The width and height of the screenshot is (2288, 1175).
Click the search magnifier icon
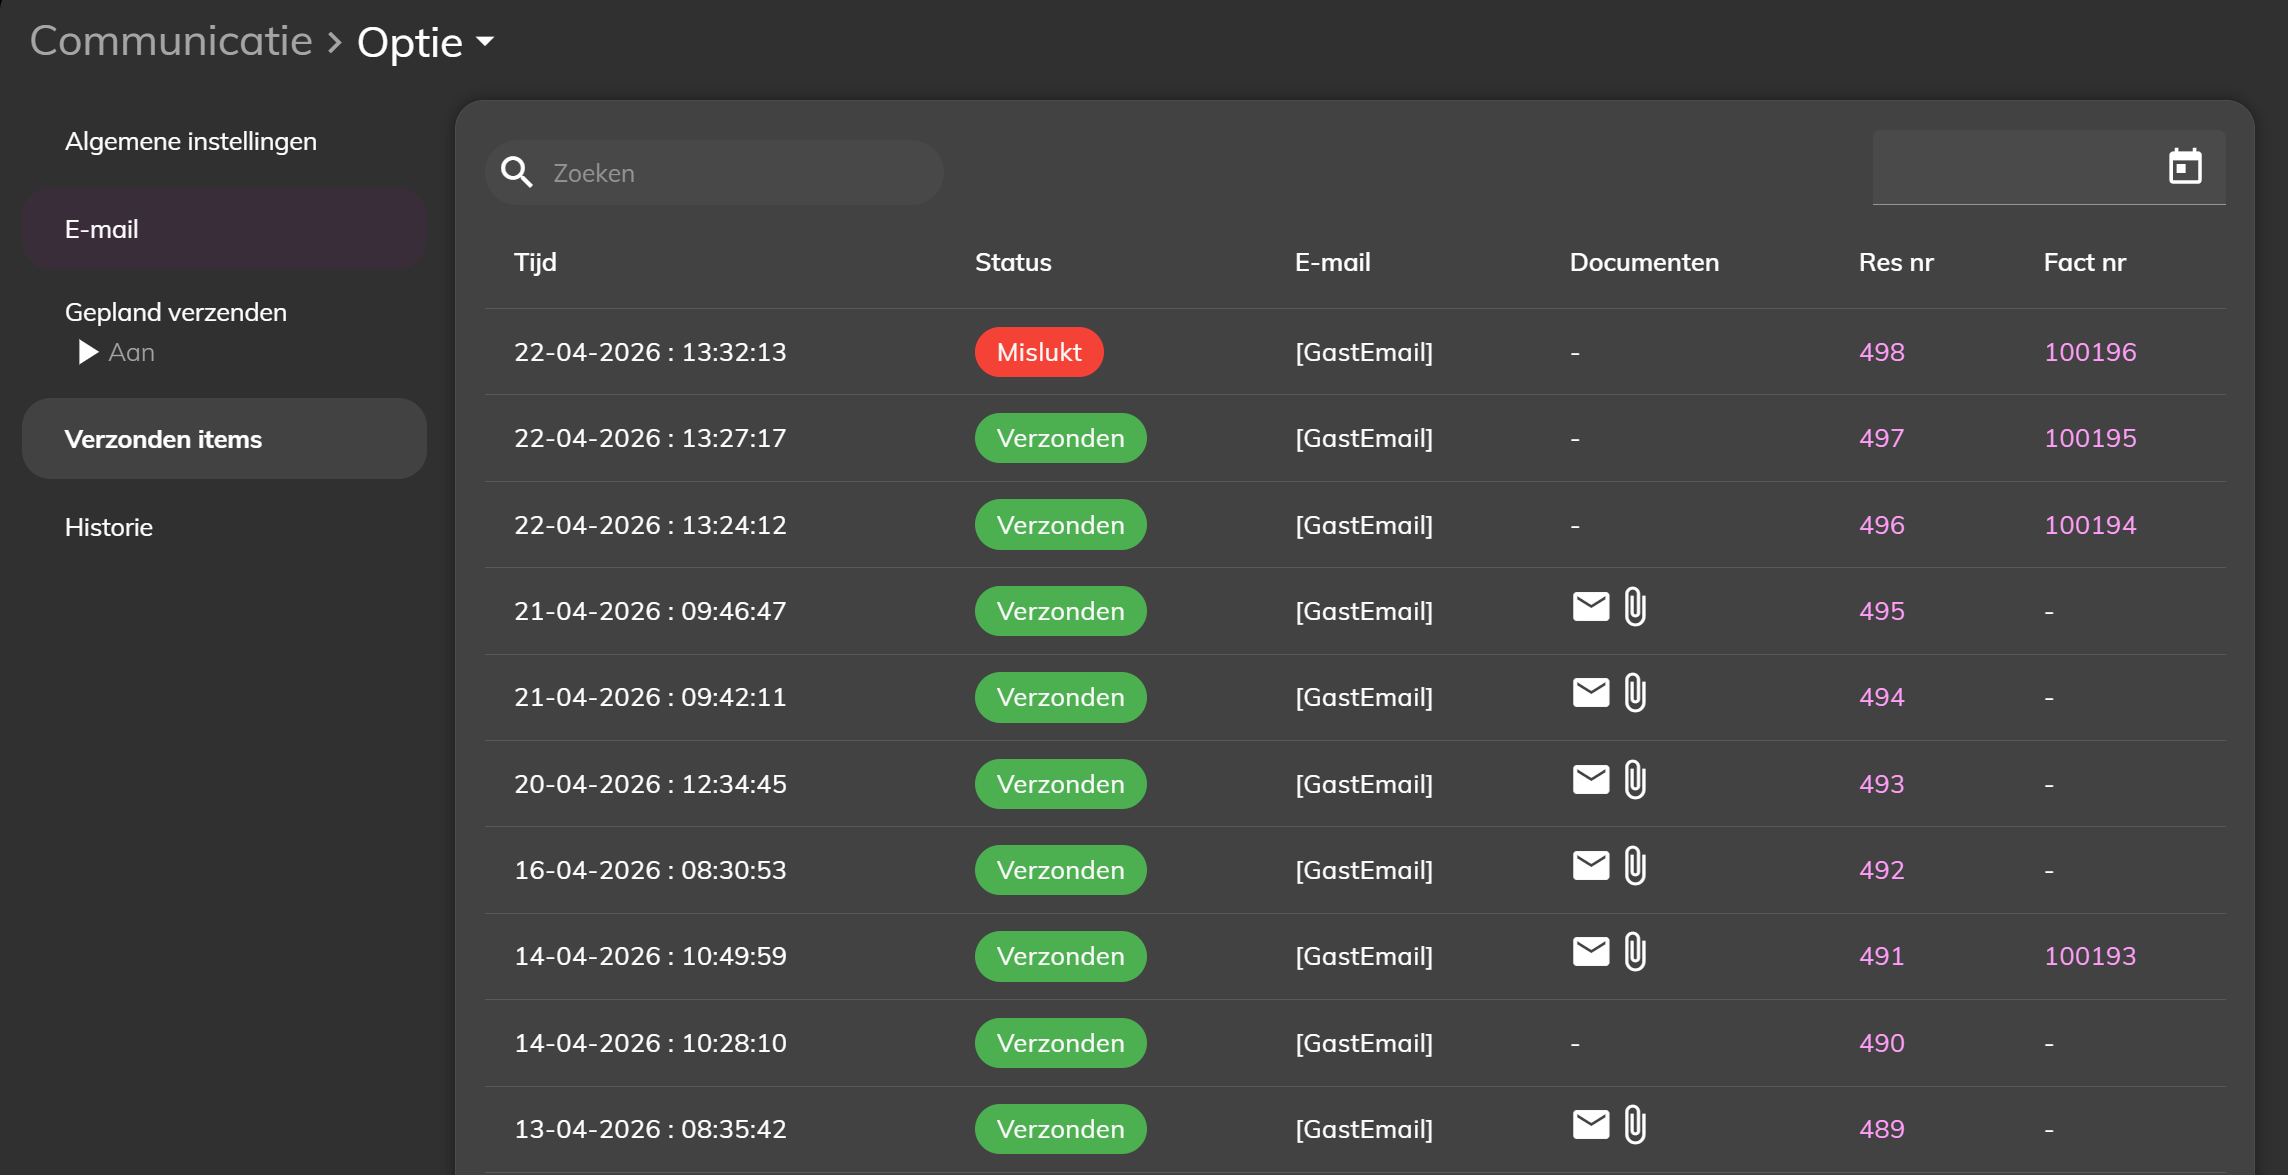coord(516,172)
